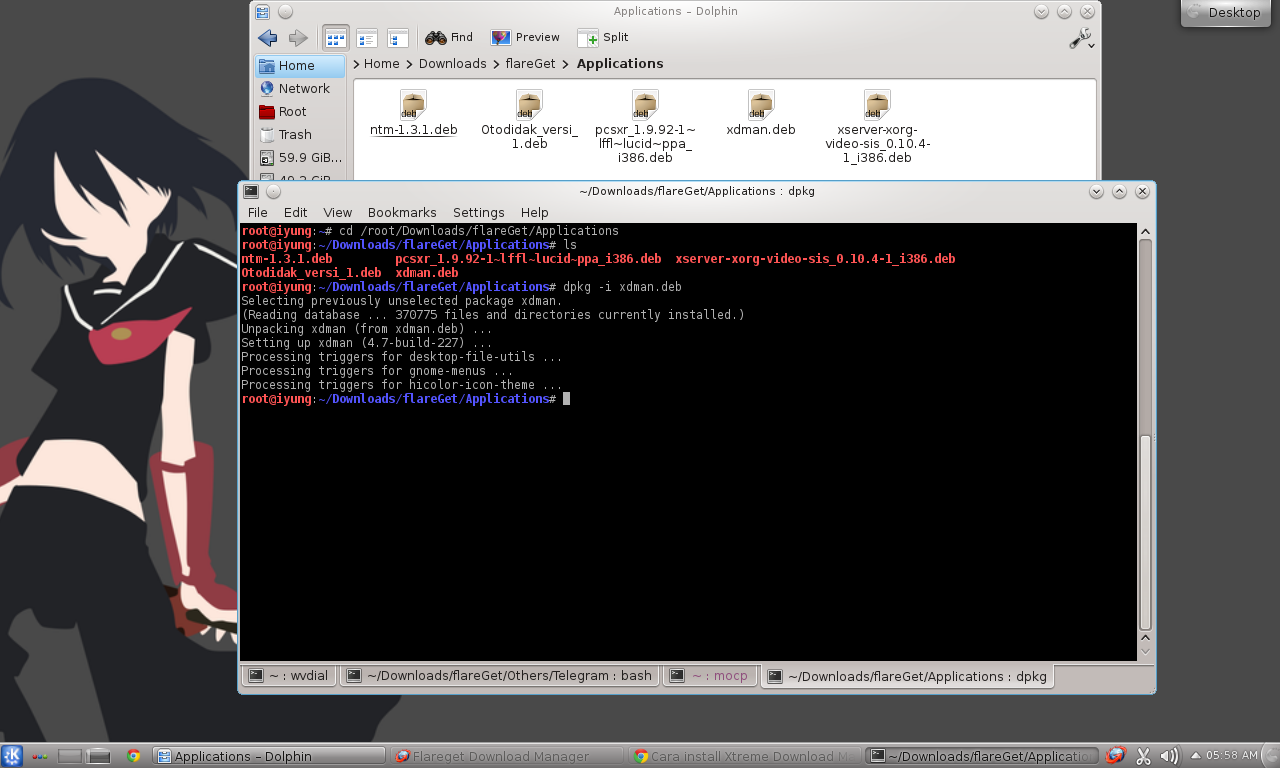Select Network in Places panel
Screen dimensions: 1280x768
point(300,89)
